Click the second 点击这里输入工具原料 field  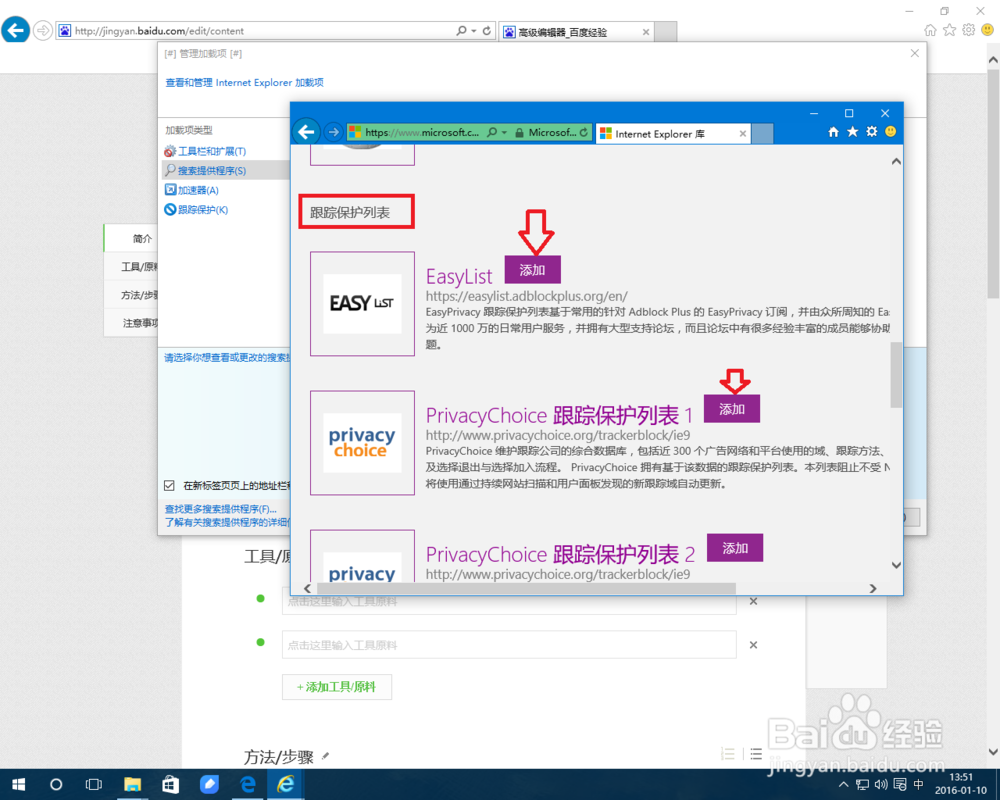(509, 645)
